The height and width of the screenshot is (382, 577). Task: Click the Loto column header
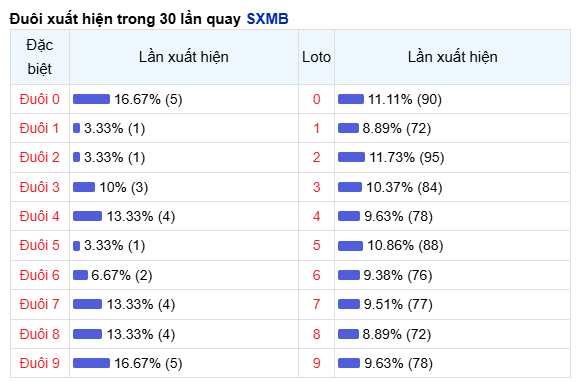316,57
